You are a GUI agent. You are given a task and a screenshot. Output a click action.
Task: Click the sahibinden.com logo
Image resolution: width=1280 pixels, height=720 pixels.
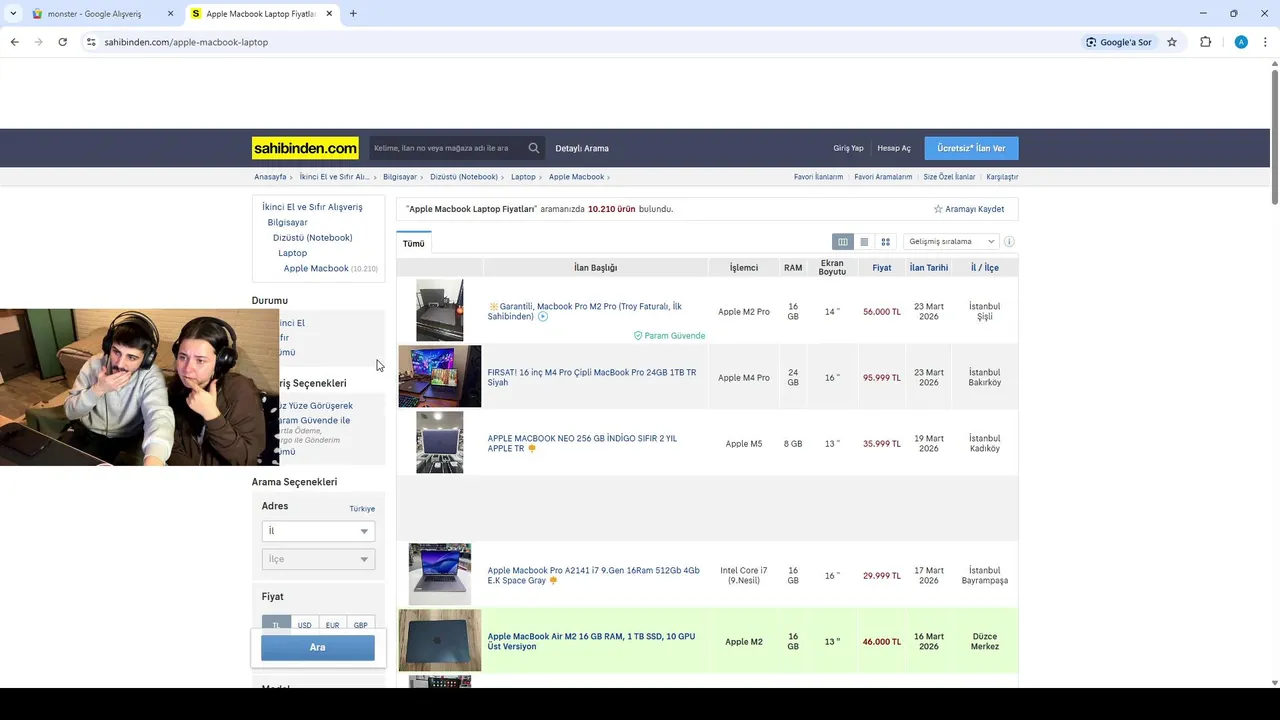click(305, 148)
